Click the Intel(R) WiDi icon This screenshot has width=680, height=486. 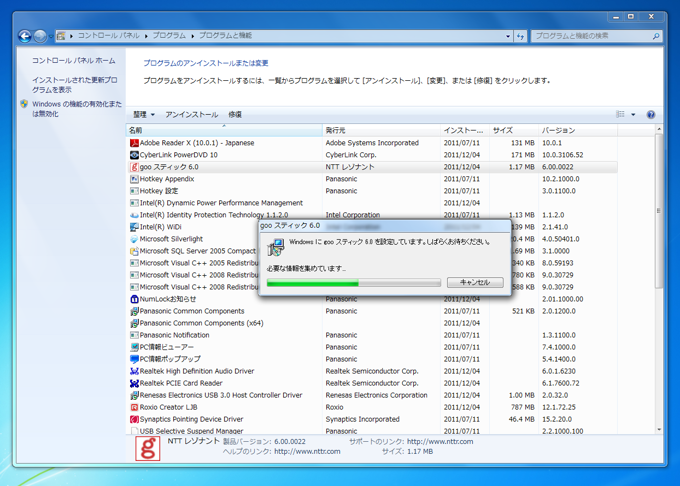pyautogui.click(x=134, y=227)
